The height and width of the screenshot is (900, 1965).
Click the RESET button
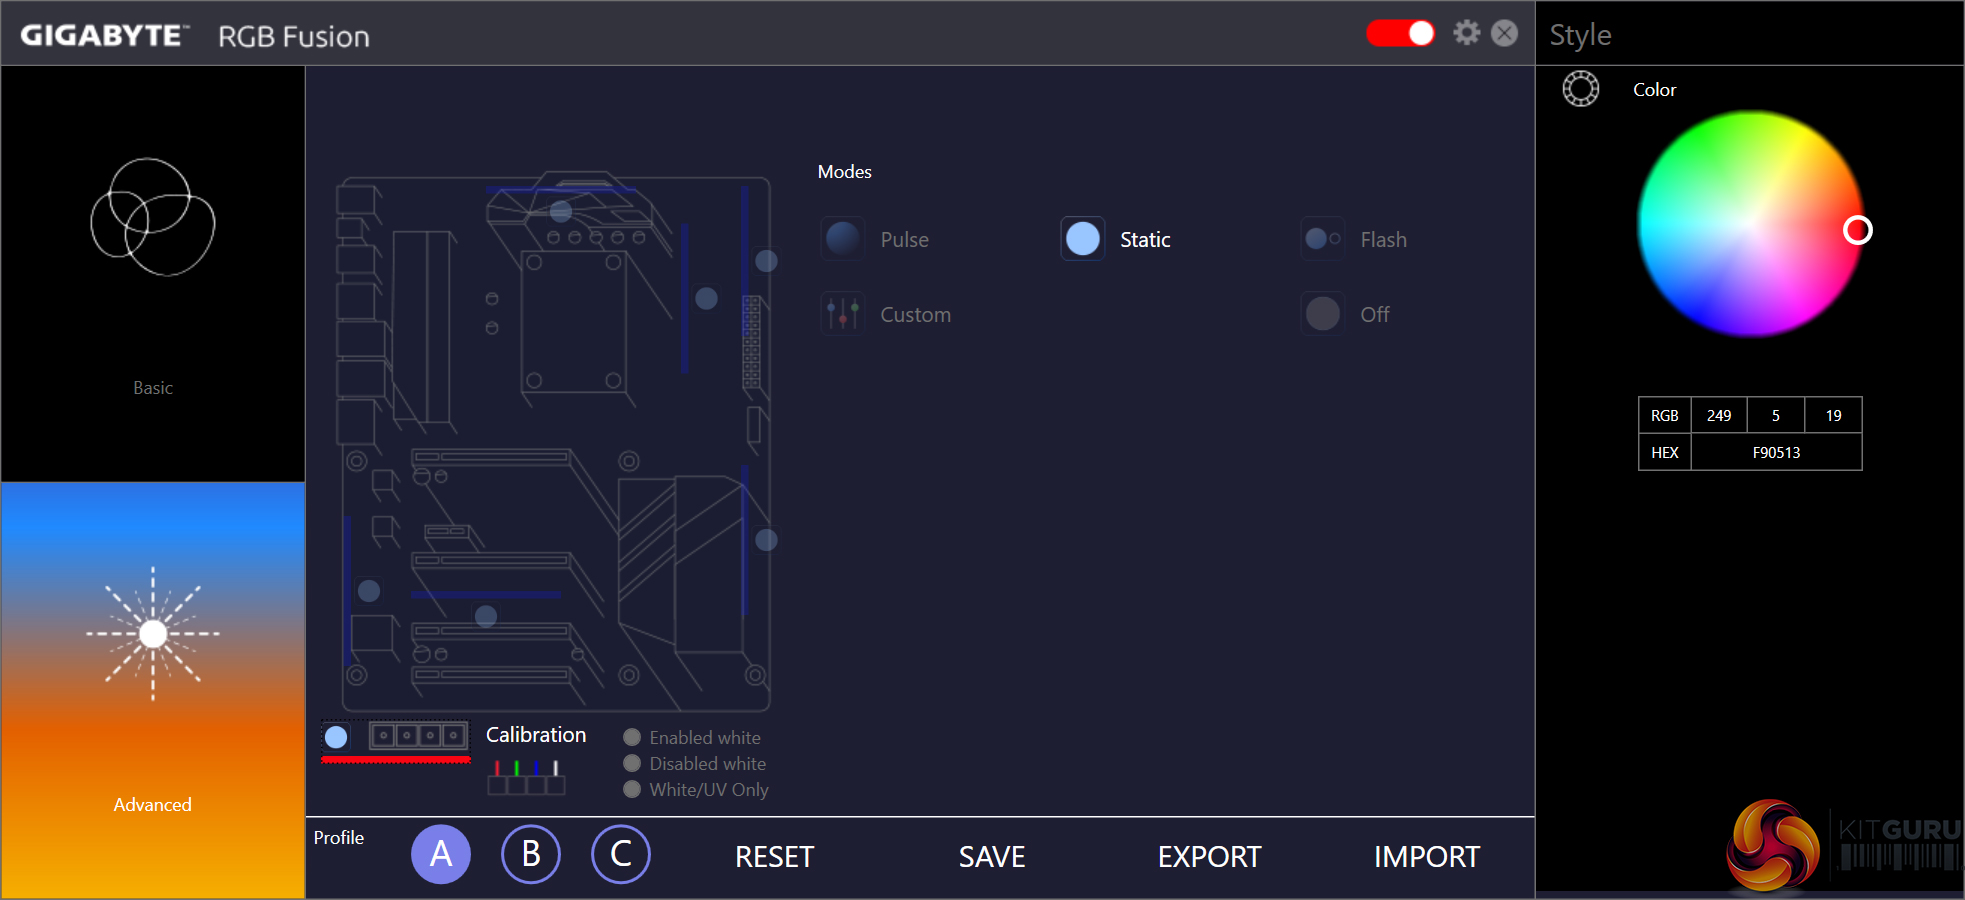click(775, 857)
